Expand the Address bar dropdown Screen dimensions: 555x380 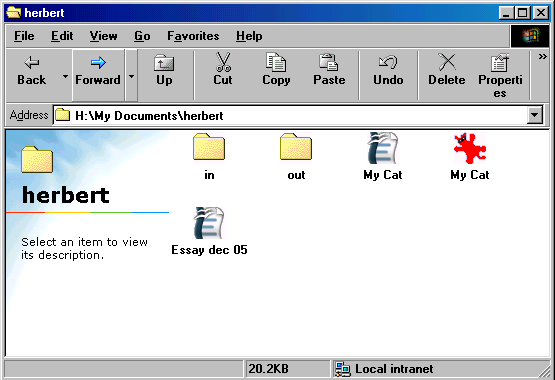534,115
